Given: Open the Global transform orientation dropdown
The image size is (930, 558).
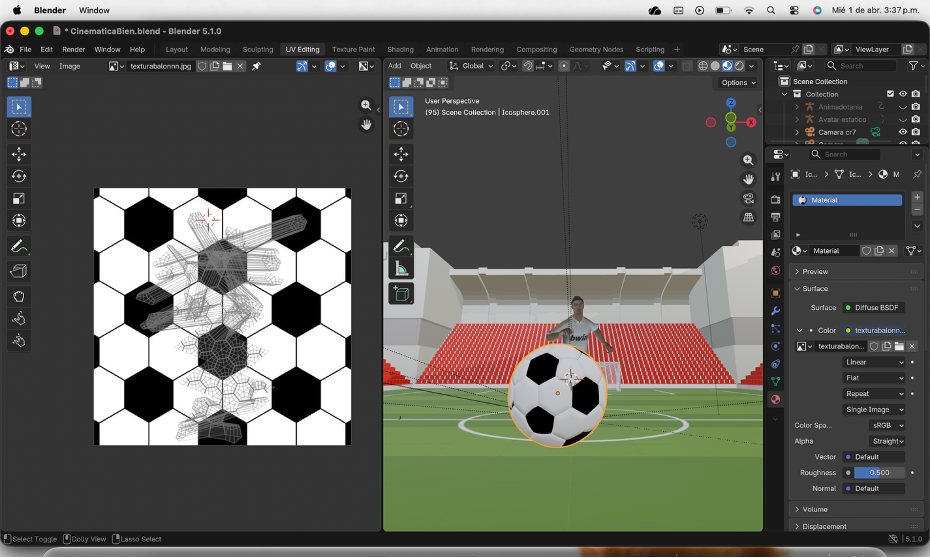Looking at the screenshot, I should point(471,66).
